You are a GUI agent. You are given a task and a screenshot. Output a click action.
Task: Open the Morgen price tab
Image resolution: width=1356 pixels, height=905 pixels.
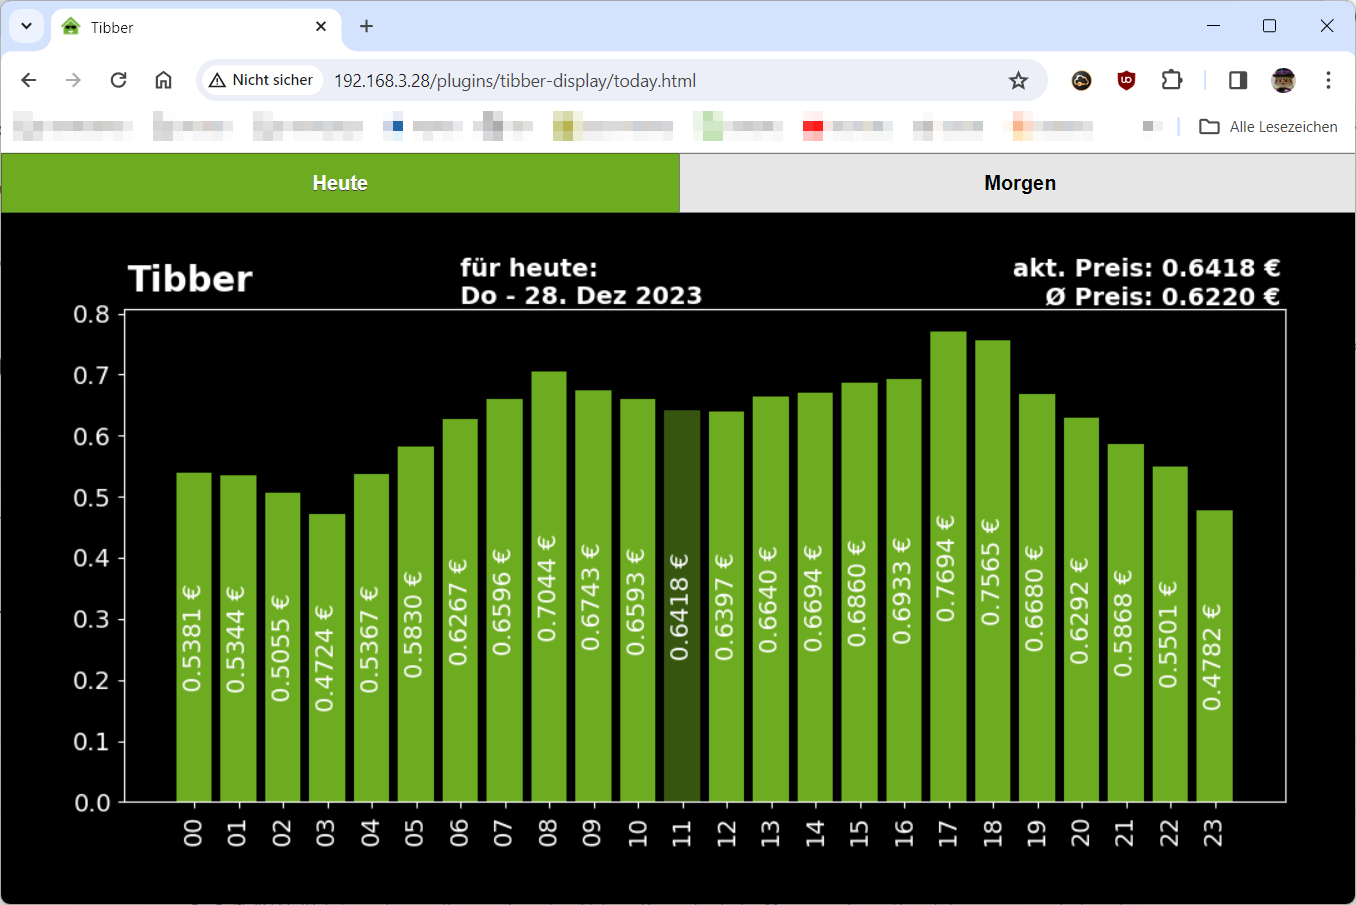(1018, 183)
